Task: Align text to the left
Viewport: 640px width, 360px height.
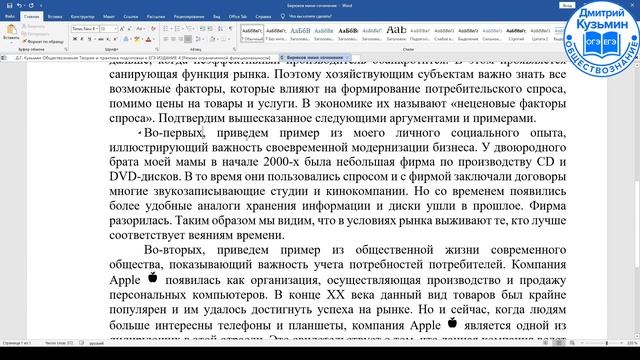Action: pos(166,39)
